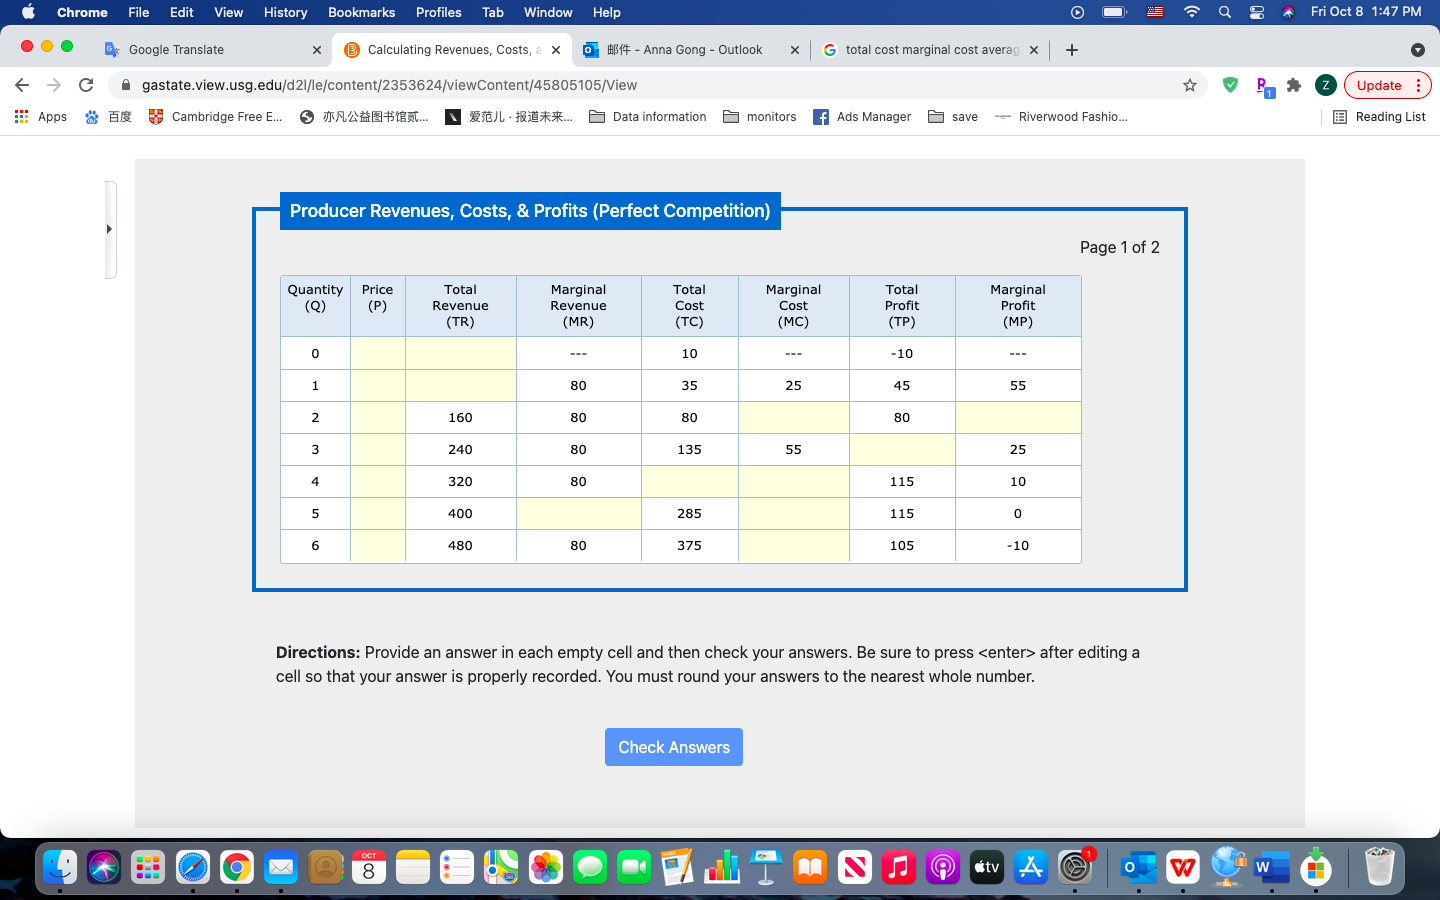Click the empty Marginal Cost cell for quantity 2

(793, 417)
